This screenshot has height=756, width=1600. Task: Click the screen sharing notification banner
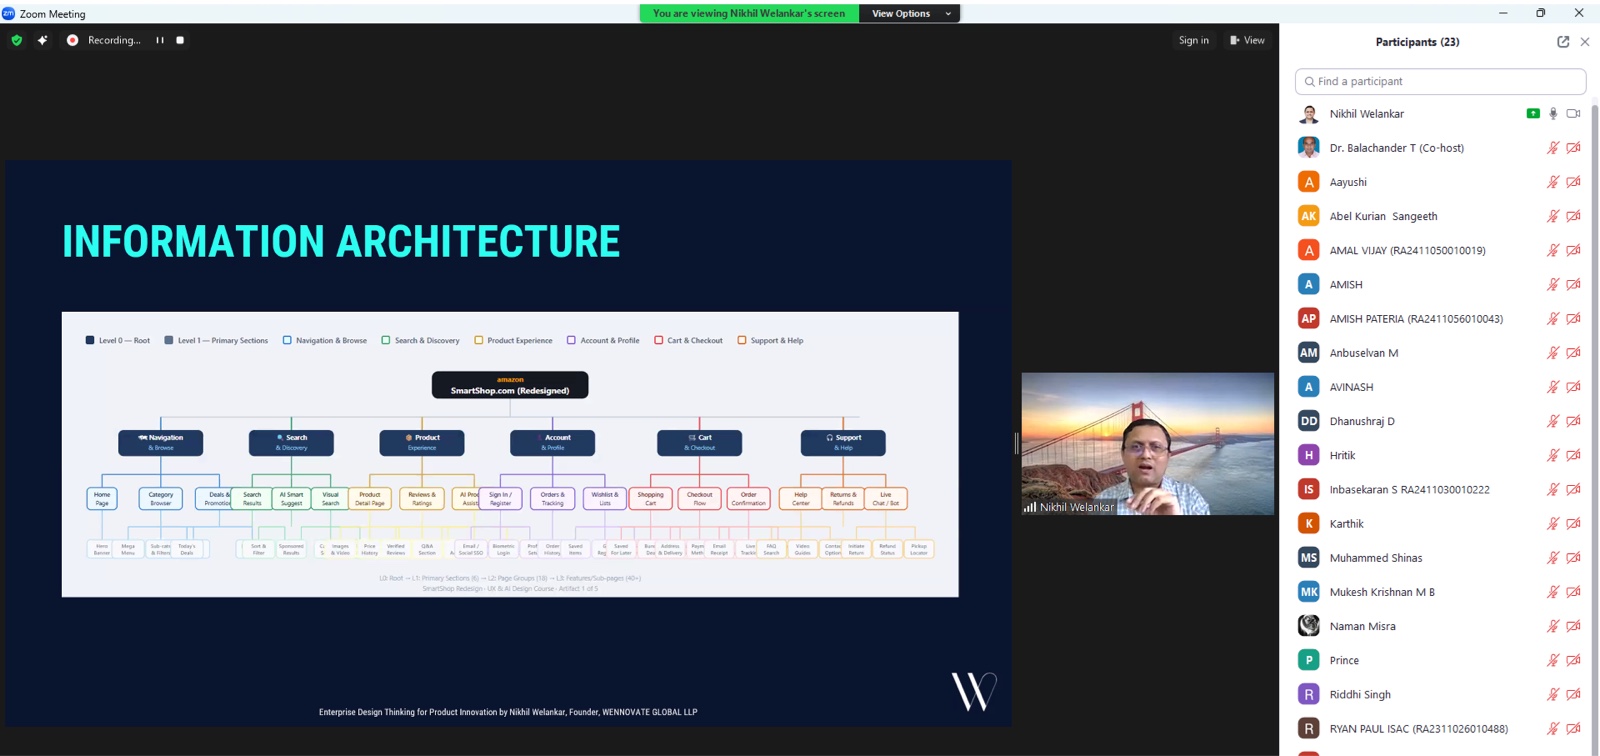(749, 13)
